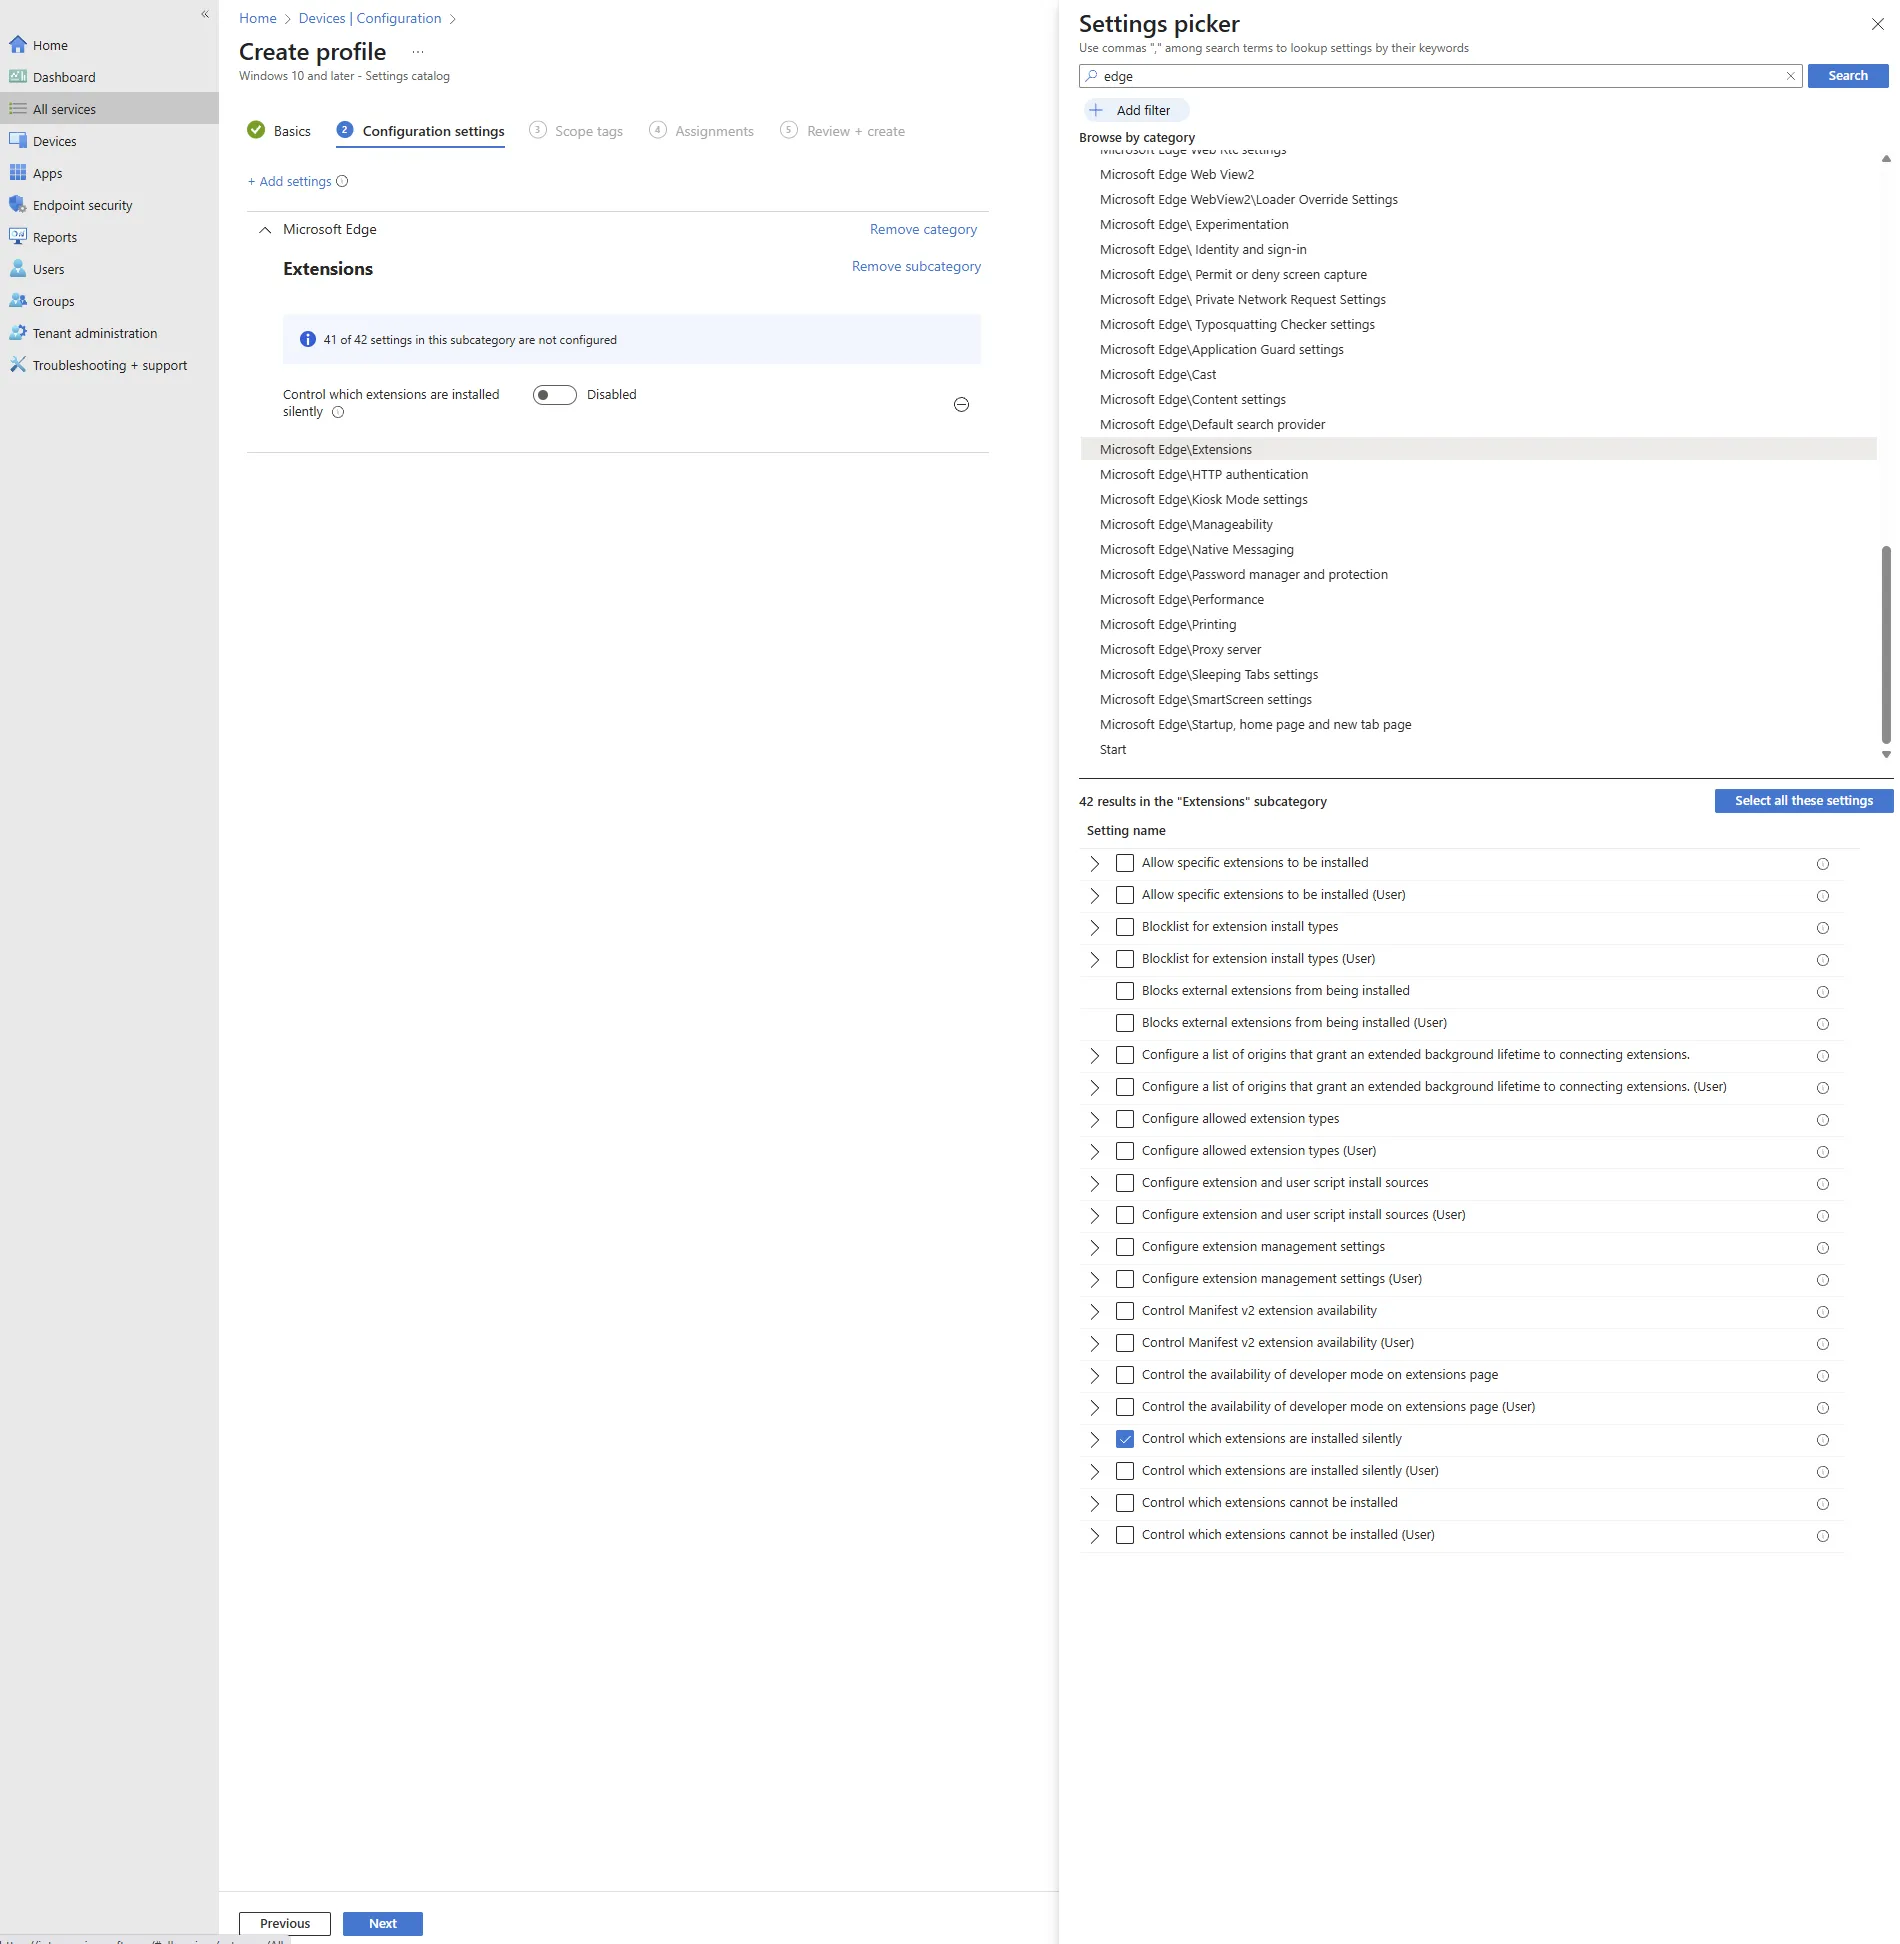Expand 'Control which extensions are installed silently' row
The height and width of the screenshot is (1944, 1900).
coord(1094,1439)
